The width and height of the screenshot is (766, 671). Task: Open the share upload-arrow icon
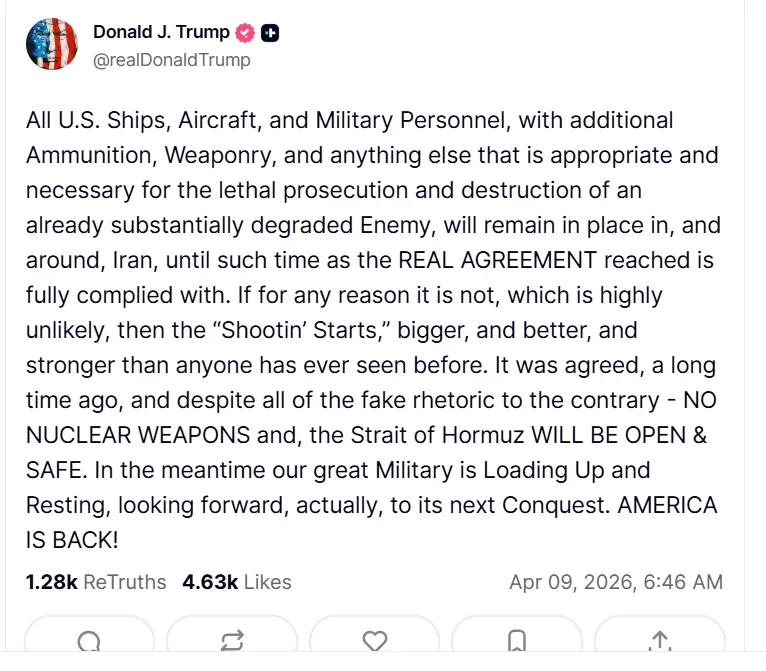coord(659,640)
